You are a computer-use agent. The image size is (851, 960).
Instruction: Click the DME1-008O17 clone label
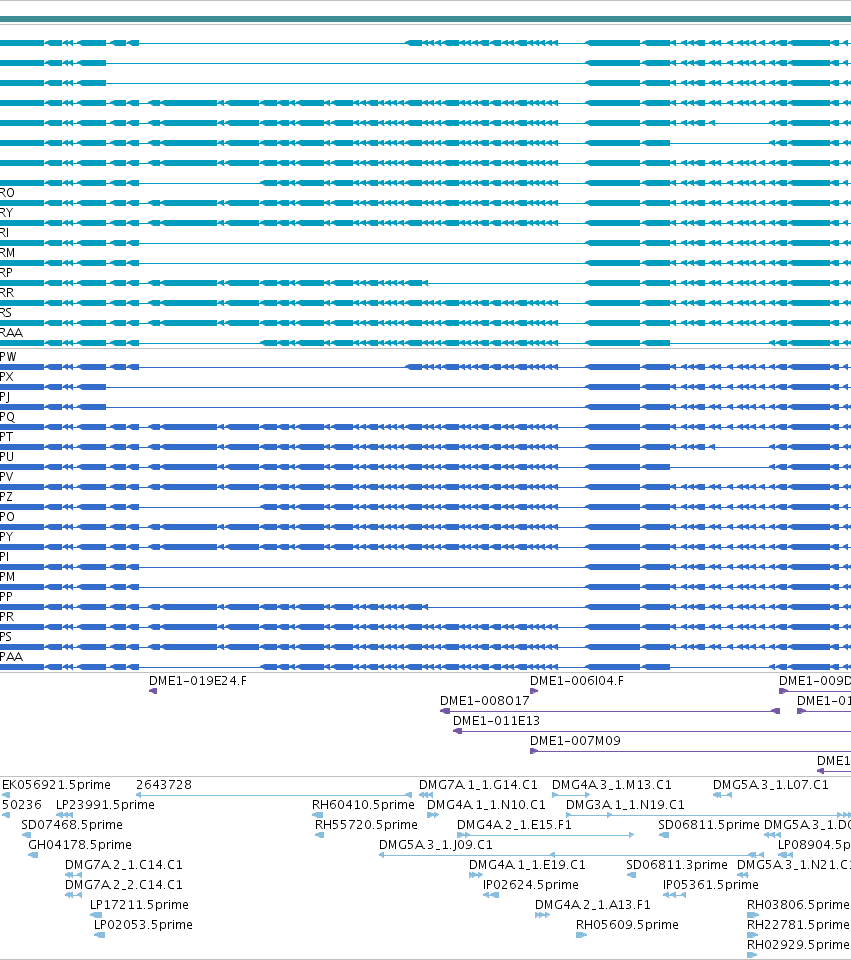[484, 701]
